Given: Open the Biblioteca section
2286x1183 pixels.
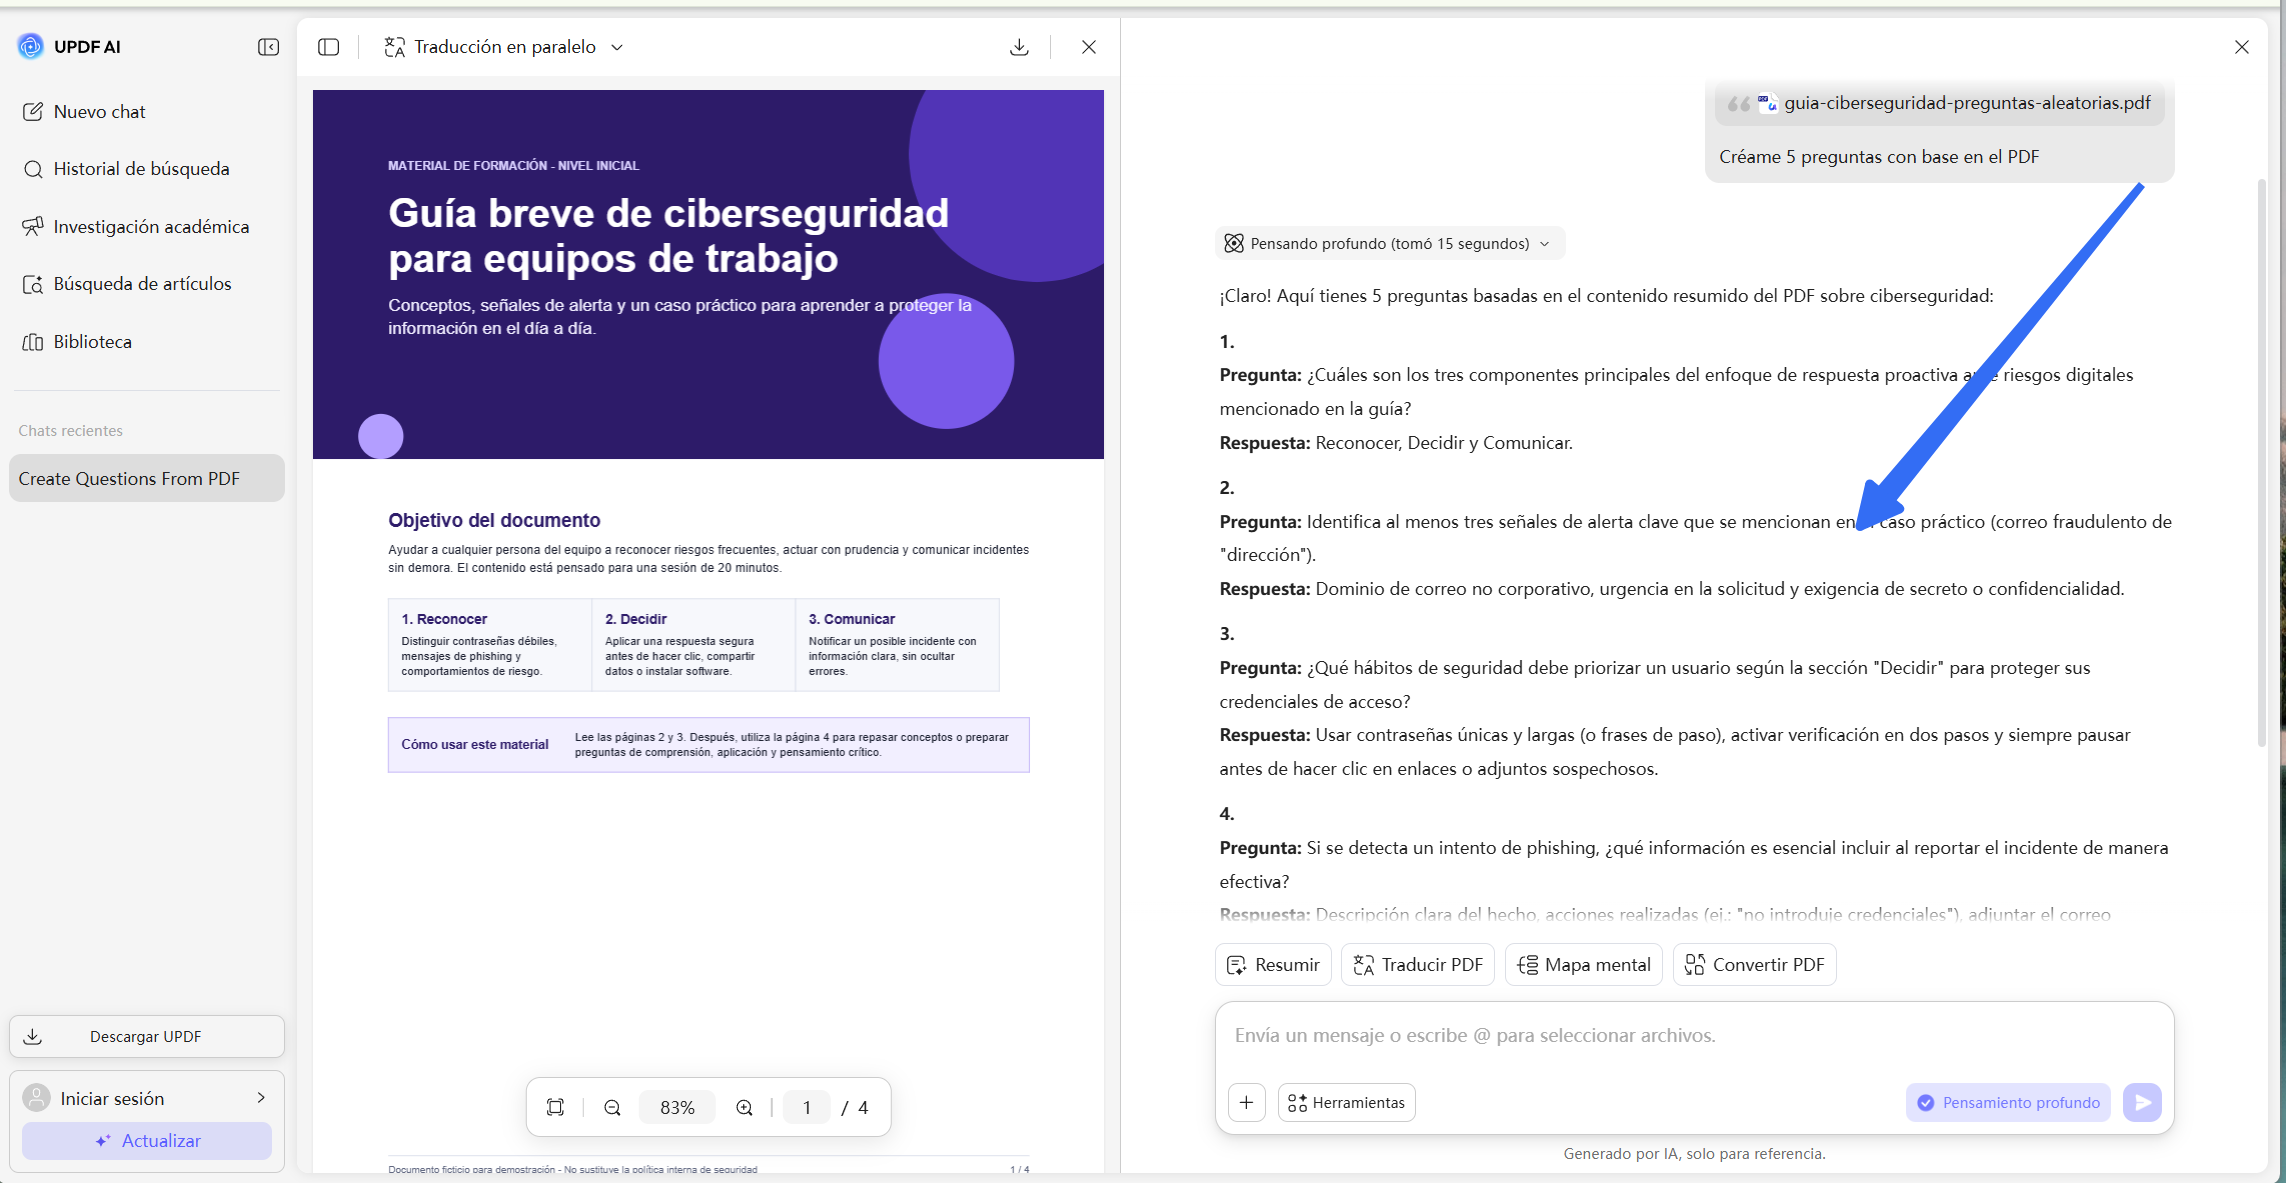Looking at the screenshot, I should tap(147, 342).
